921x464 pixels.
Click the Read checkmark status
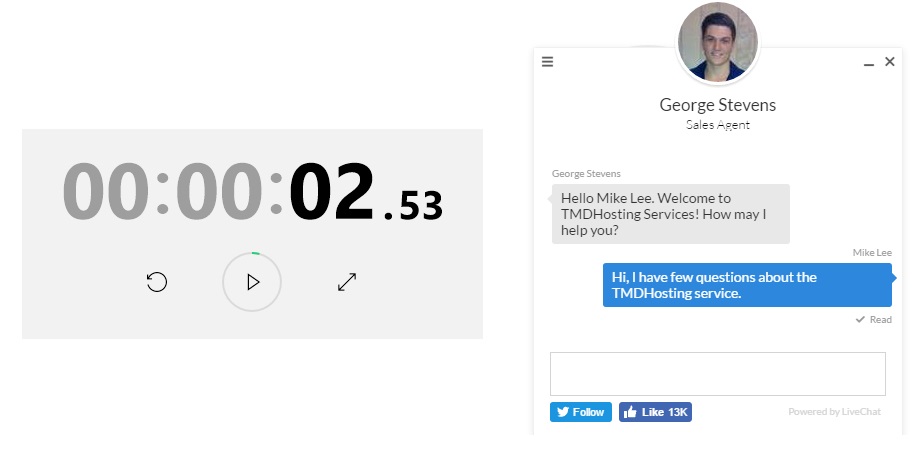873,320
